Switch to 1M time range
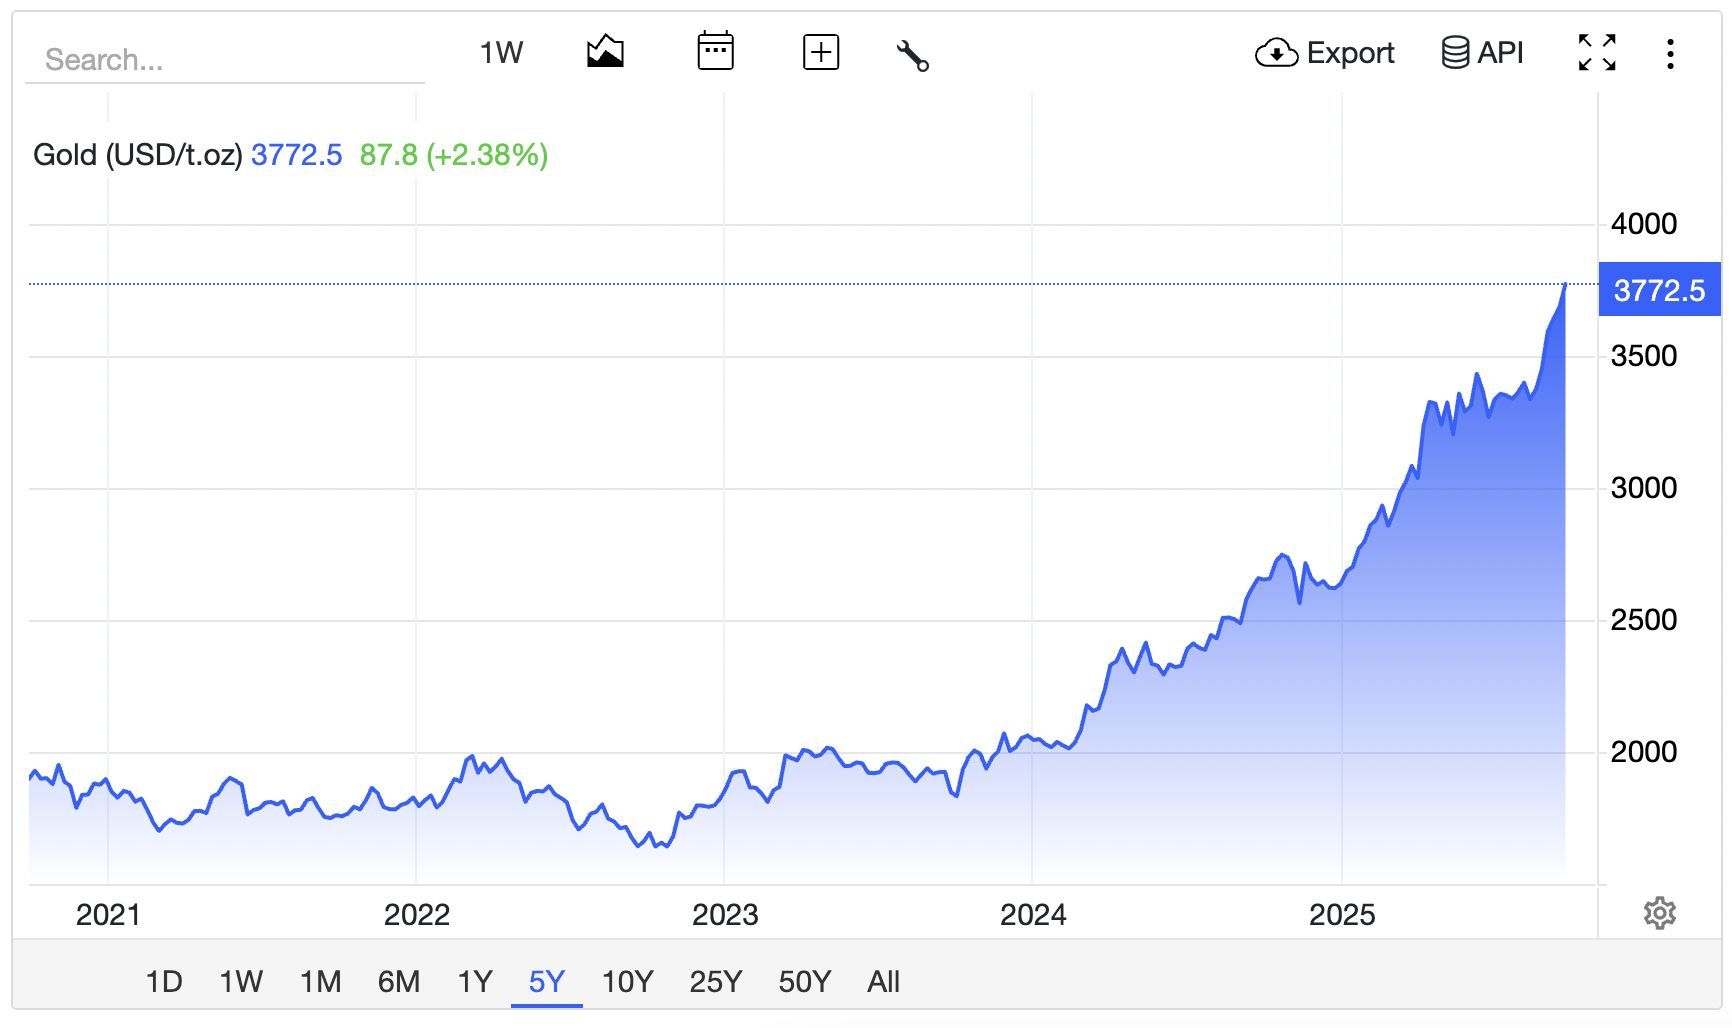 pos(320,982)
